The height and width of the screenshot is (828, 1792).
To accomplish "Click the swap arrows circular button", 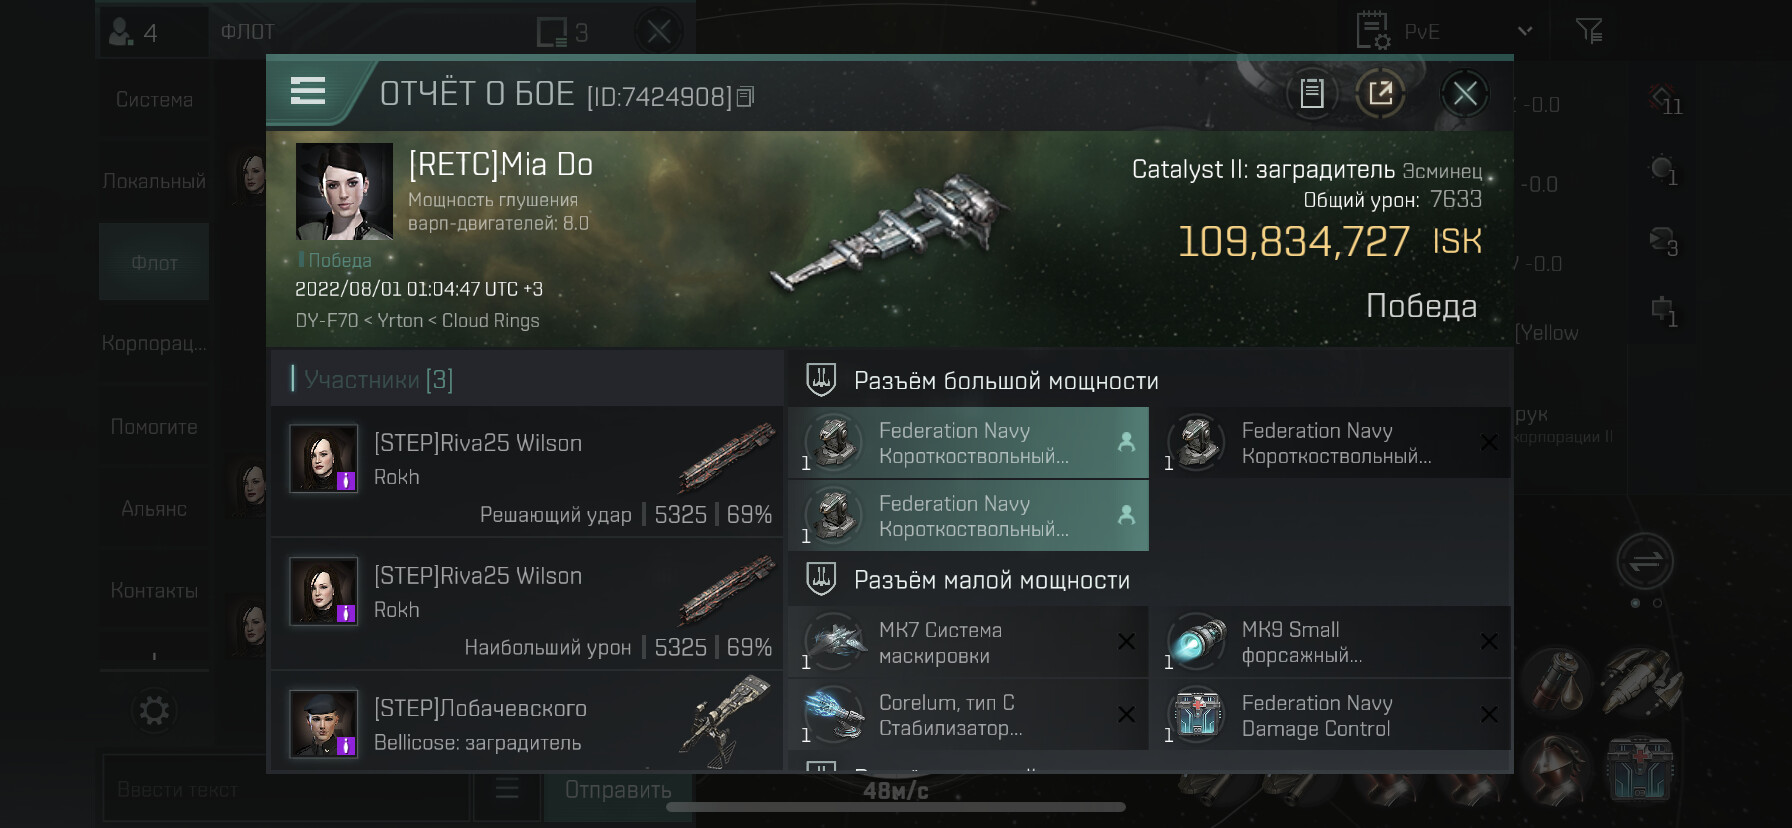I will point(1644,561).
